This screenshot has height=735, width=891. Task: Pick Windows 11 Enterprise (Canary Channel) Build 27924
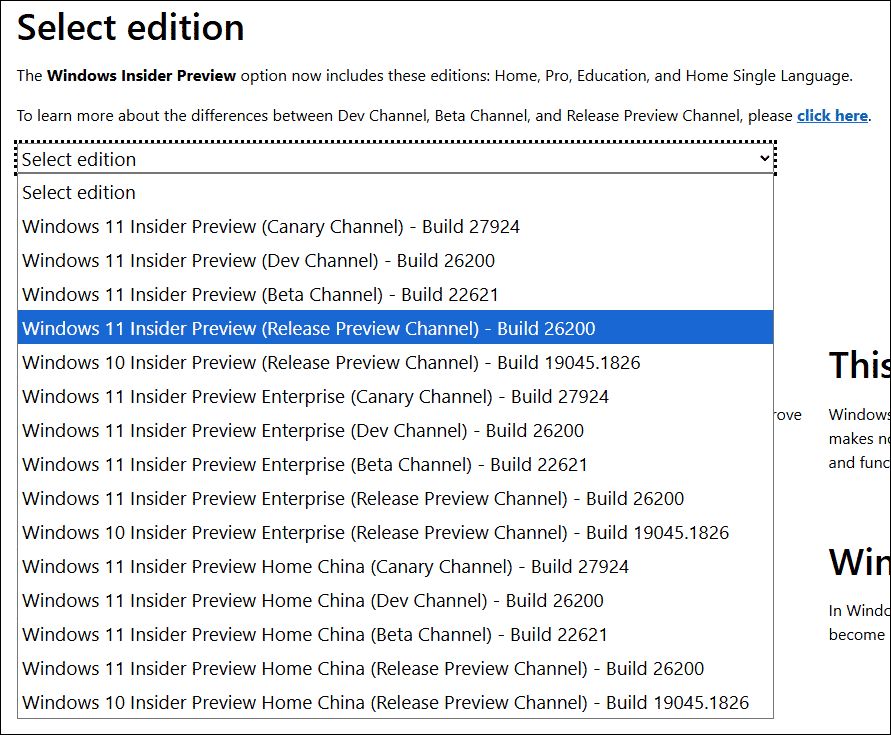tap(395, 396)
